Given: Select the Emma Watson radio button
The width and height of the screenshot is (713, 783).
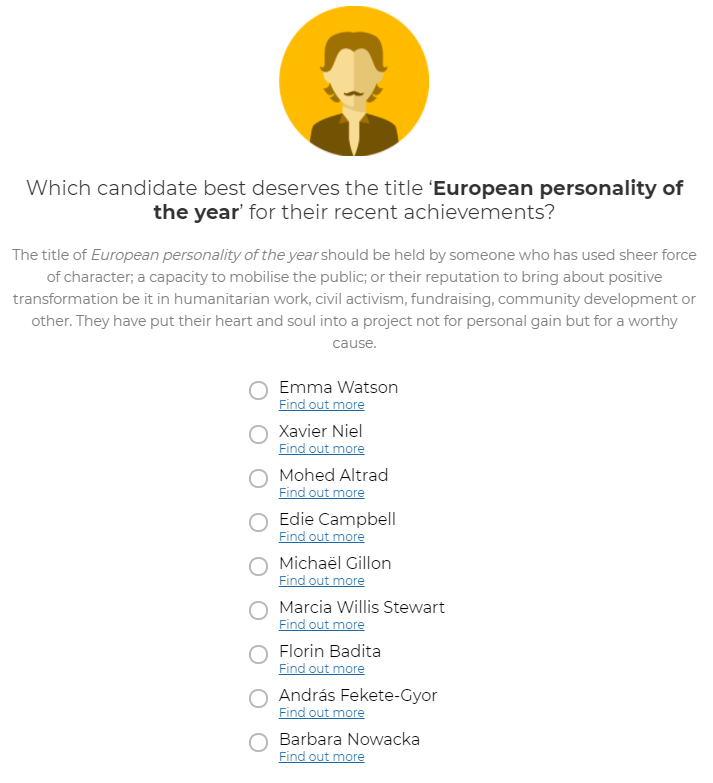Looking at the screenshot, I should click(x=259, y=390).
